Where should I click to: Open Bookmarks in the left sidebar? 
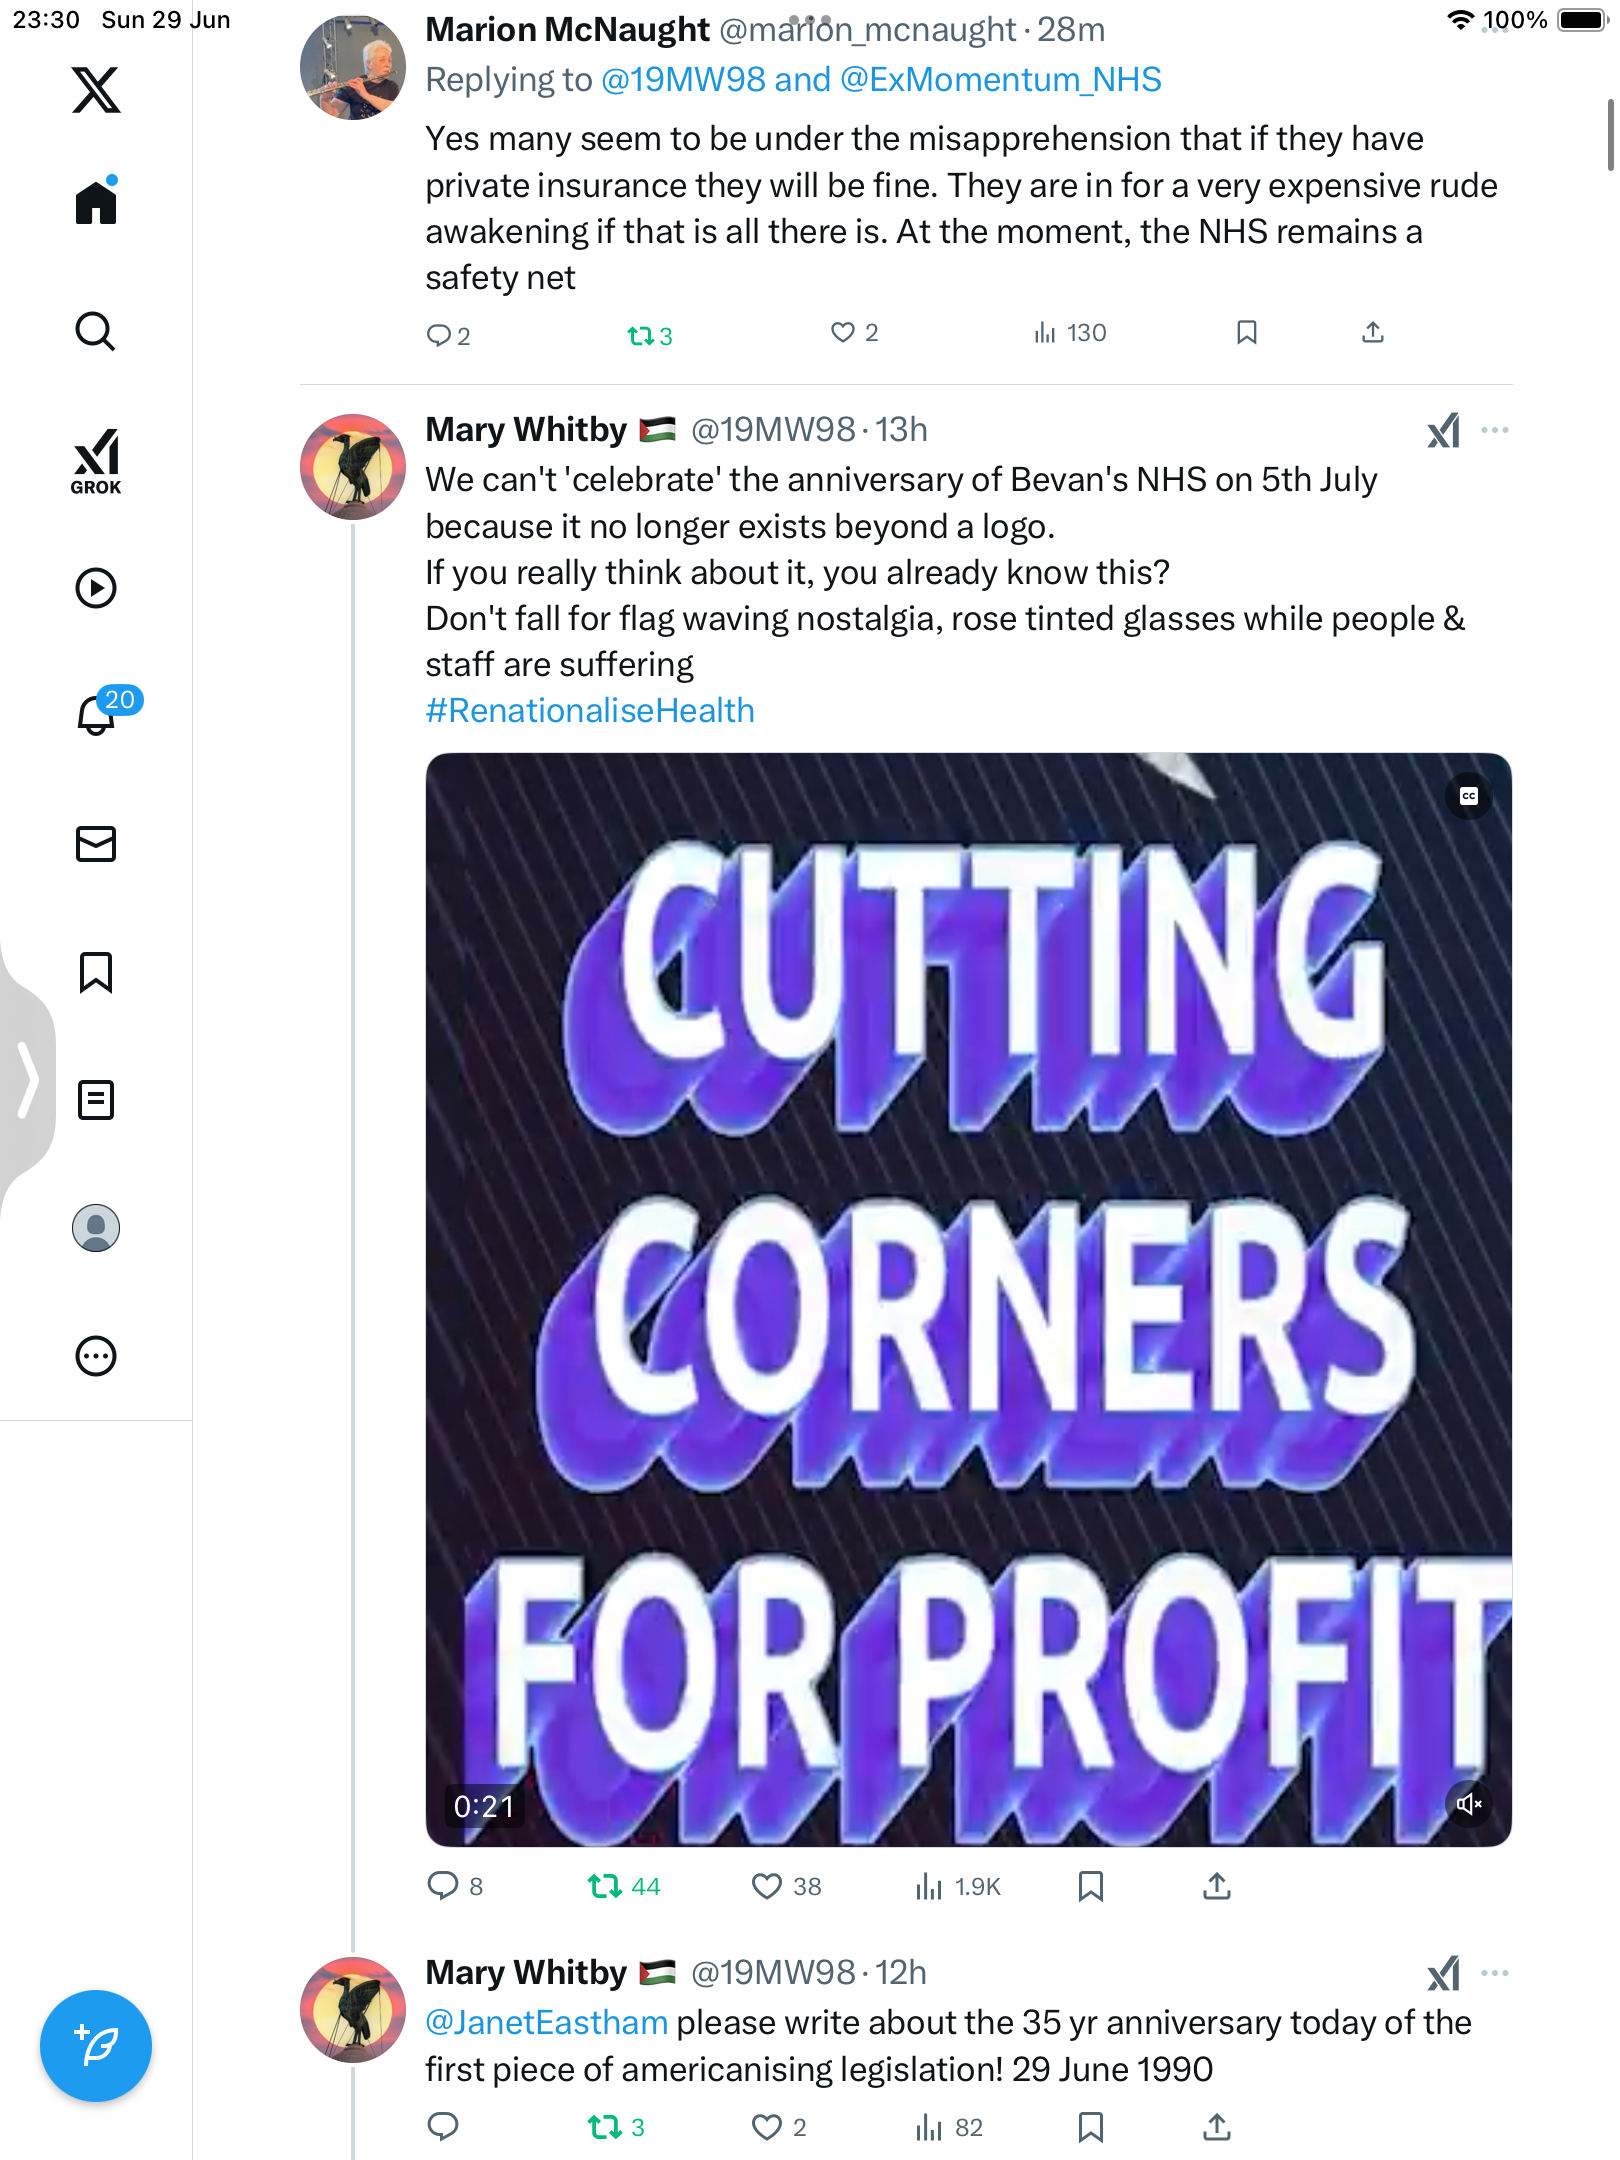point(96,972)
